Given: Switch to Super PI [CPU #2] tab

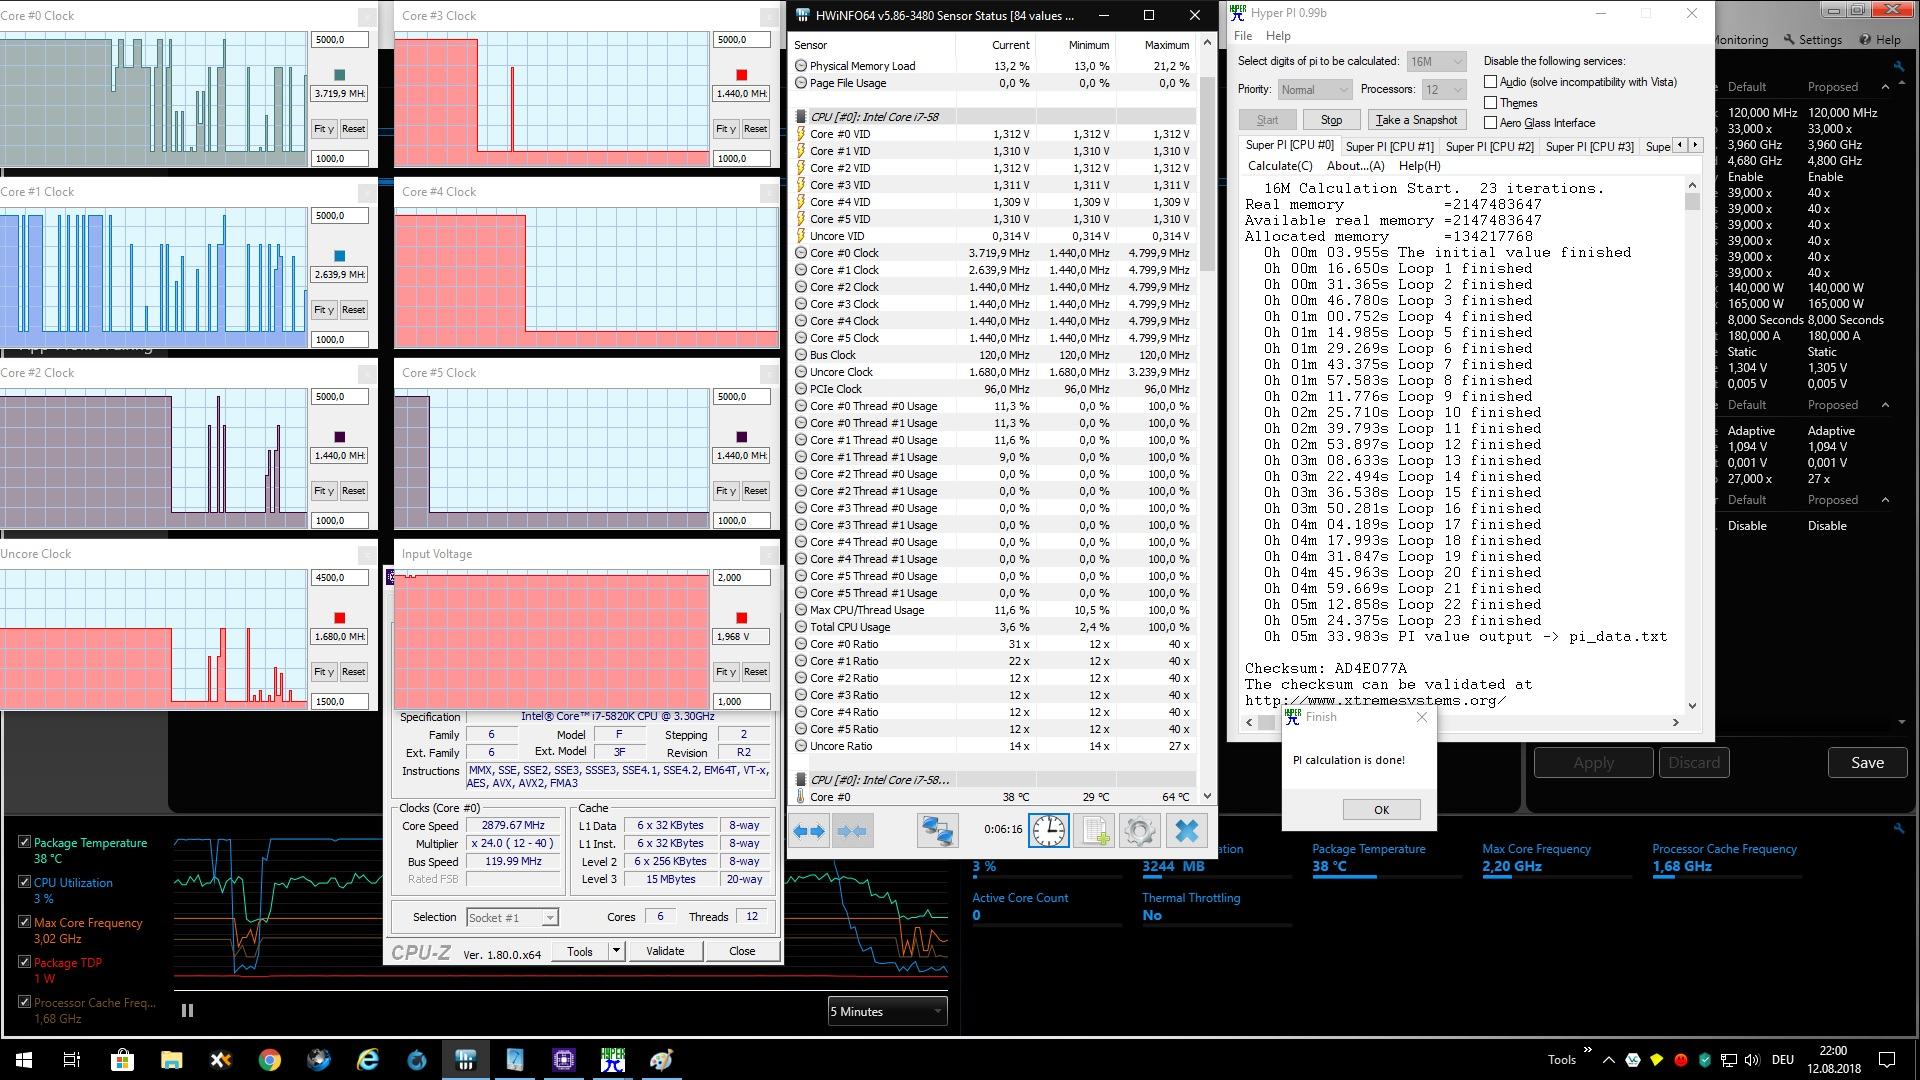Looking at the screenshot, I should [1489, 147].
